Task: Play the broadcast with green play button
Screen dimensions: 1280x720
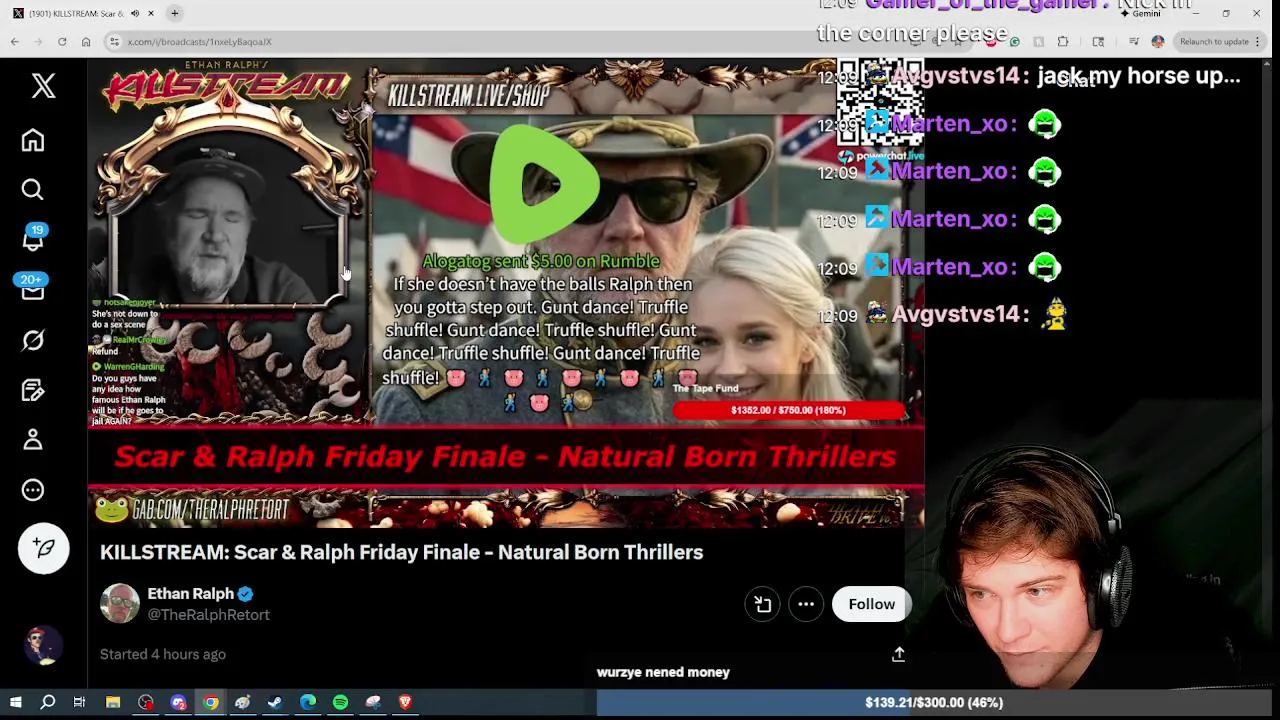Action: click(544, 183)
